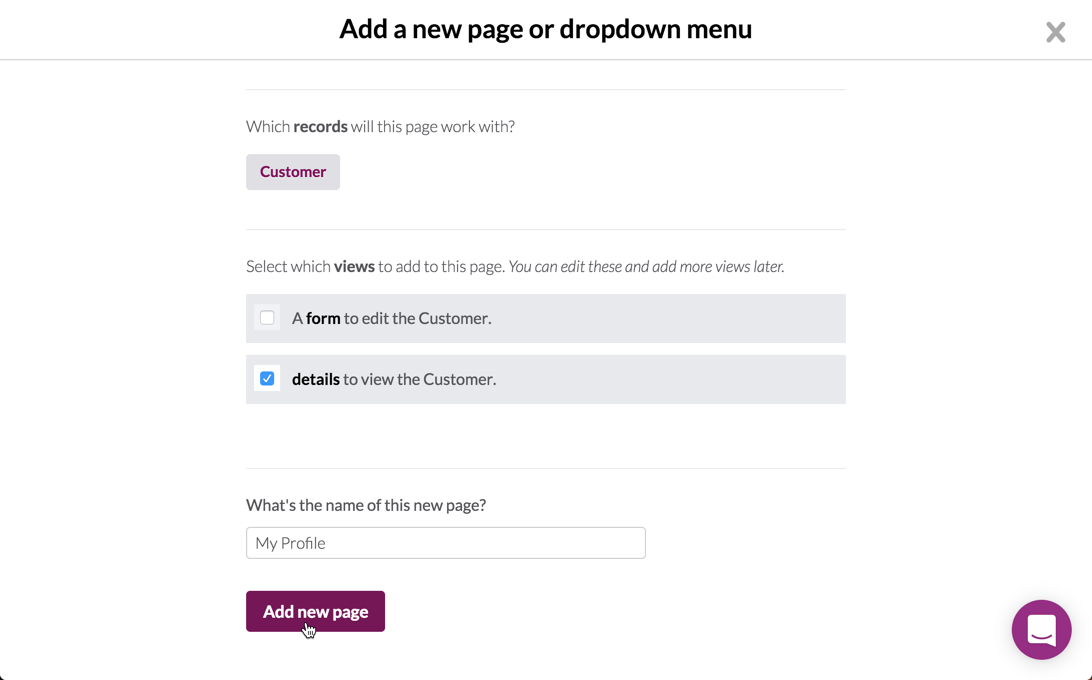Image resolution: width=1092 pixels, height=680 pixels.
Task: Click the 'A form to edit the Customer' label
Action: 391,318
